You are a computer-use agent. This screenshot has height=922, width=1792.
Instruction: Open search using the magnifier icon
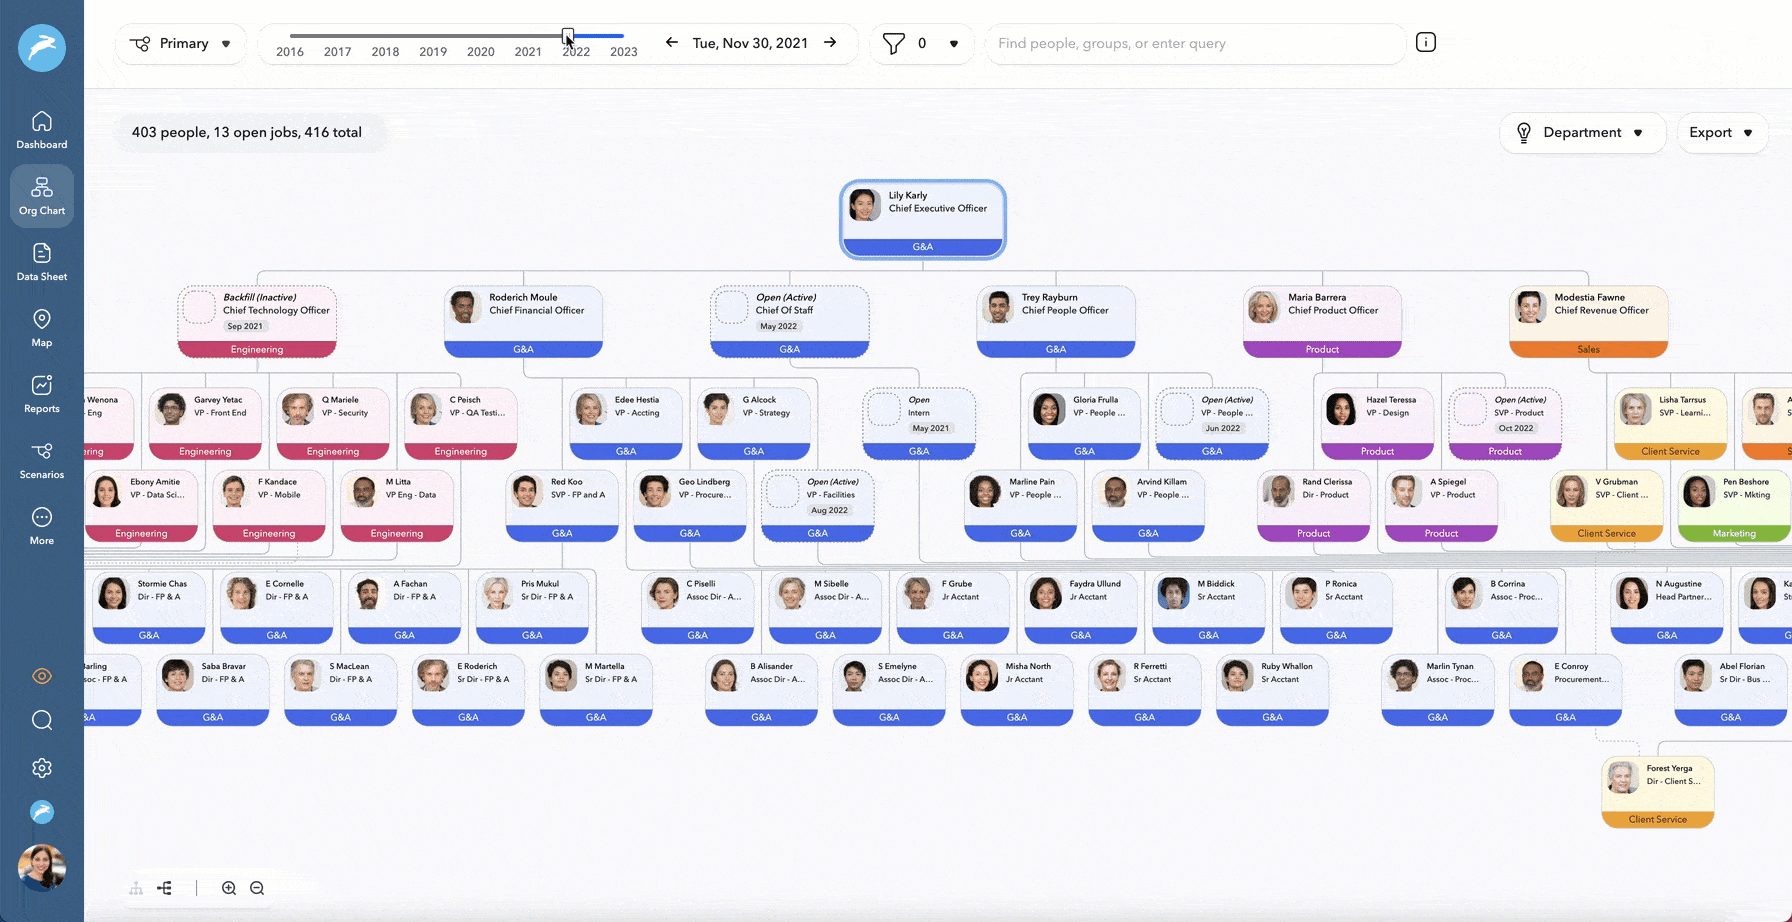[x=41, y=720]
